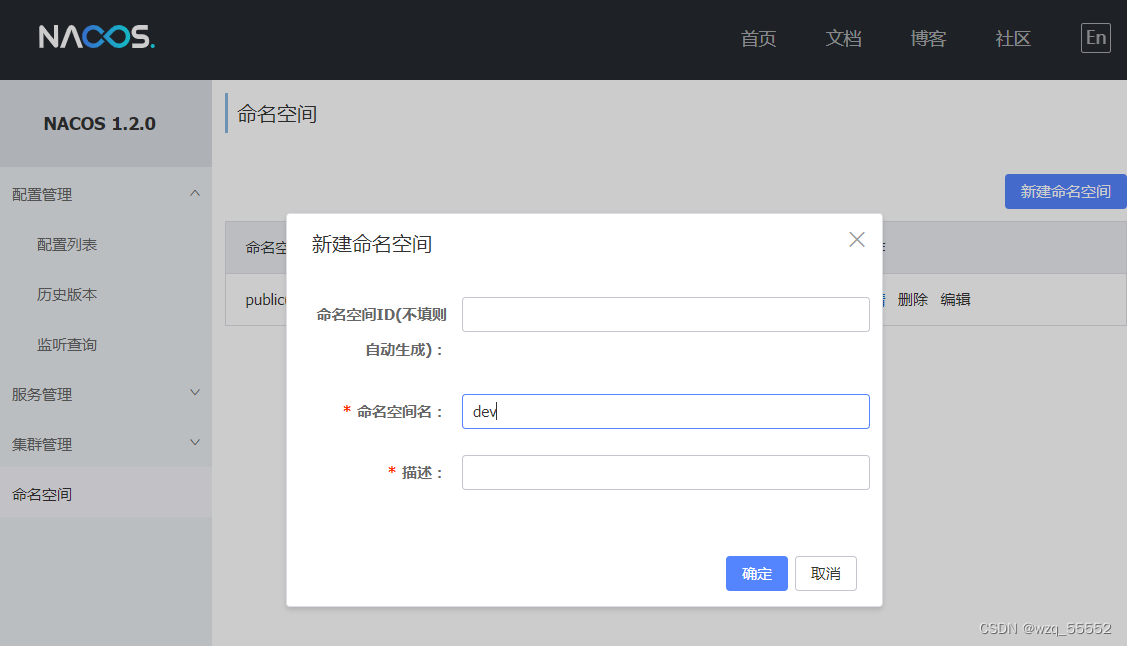Click the 命名空间名 field containing dev
The image size is (1127, 646).
666,411
